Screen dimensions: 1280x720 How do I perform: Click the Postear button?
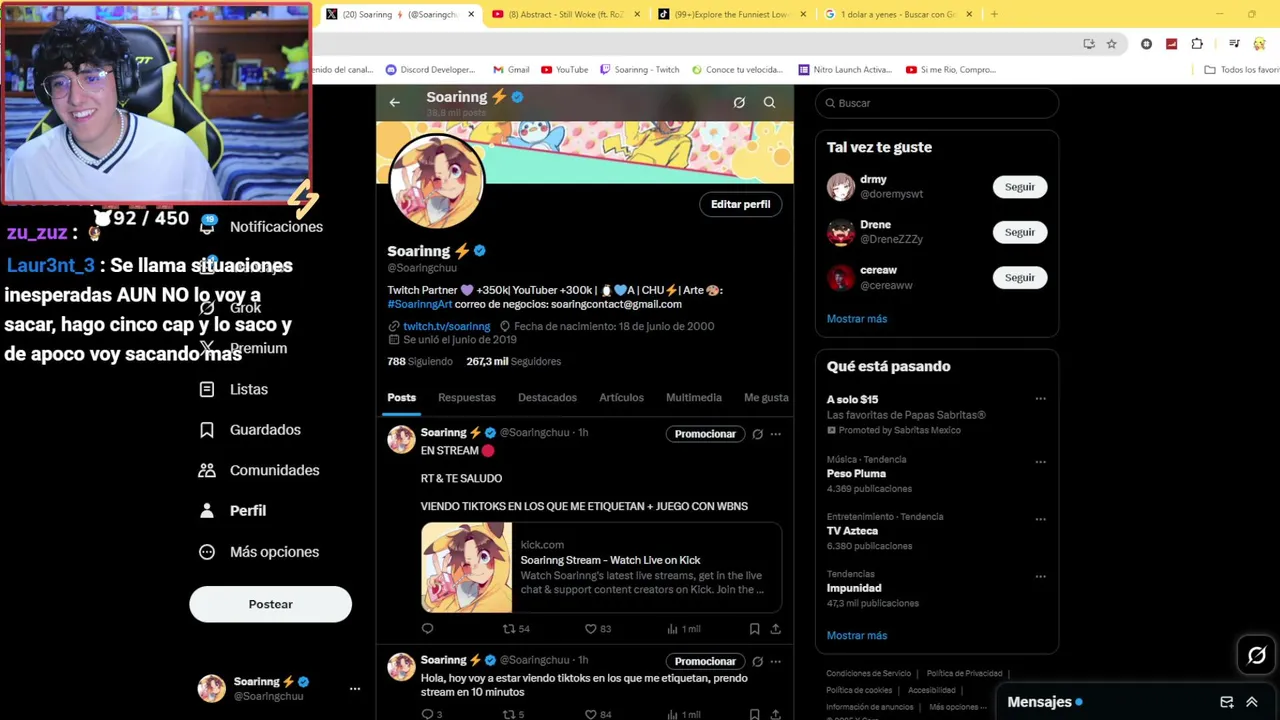click(270, 604)
